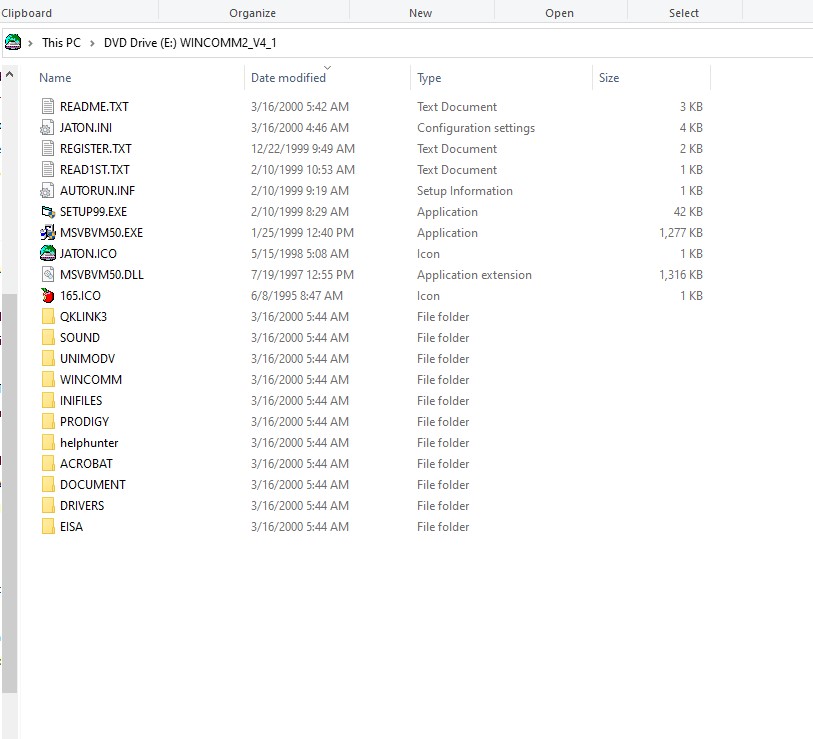Expand chevron after This PC breadcrumb

point(93,43)
